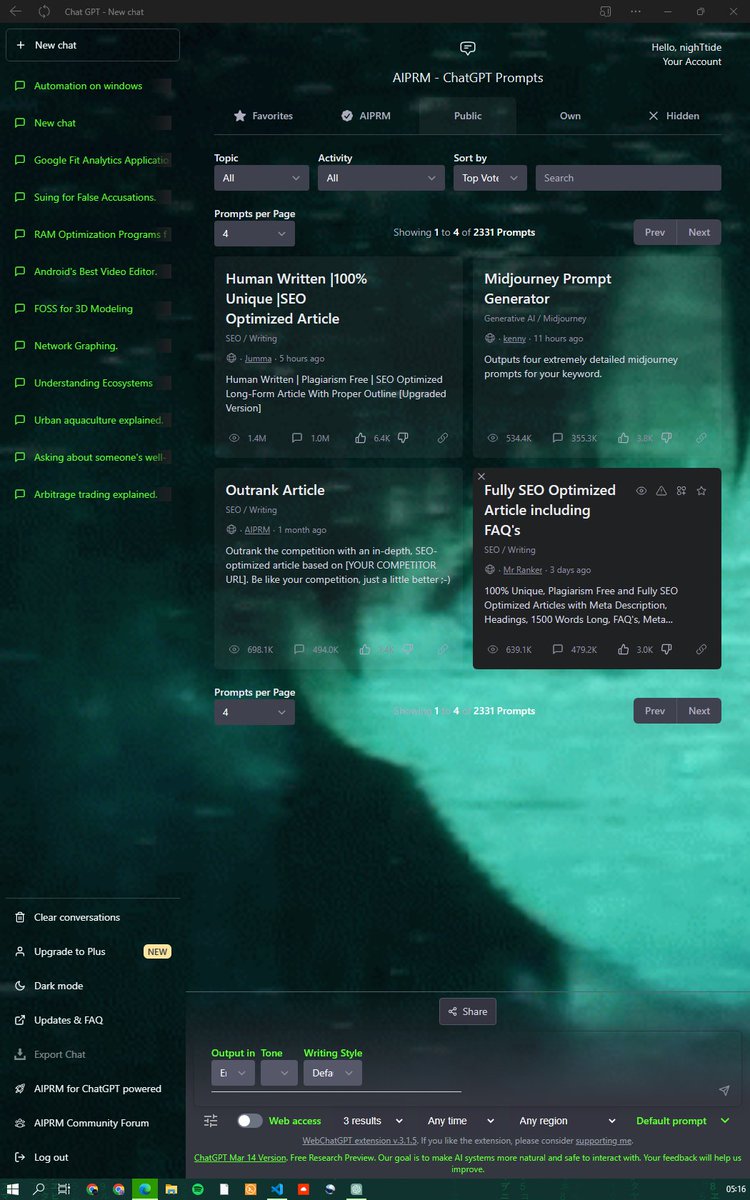This screenshot has height=1200, width=750.
Task: Click the AIPRM chat bubble logo icon
Action: [x=467, y=48]
